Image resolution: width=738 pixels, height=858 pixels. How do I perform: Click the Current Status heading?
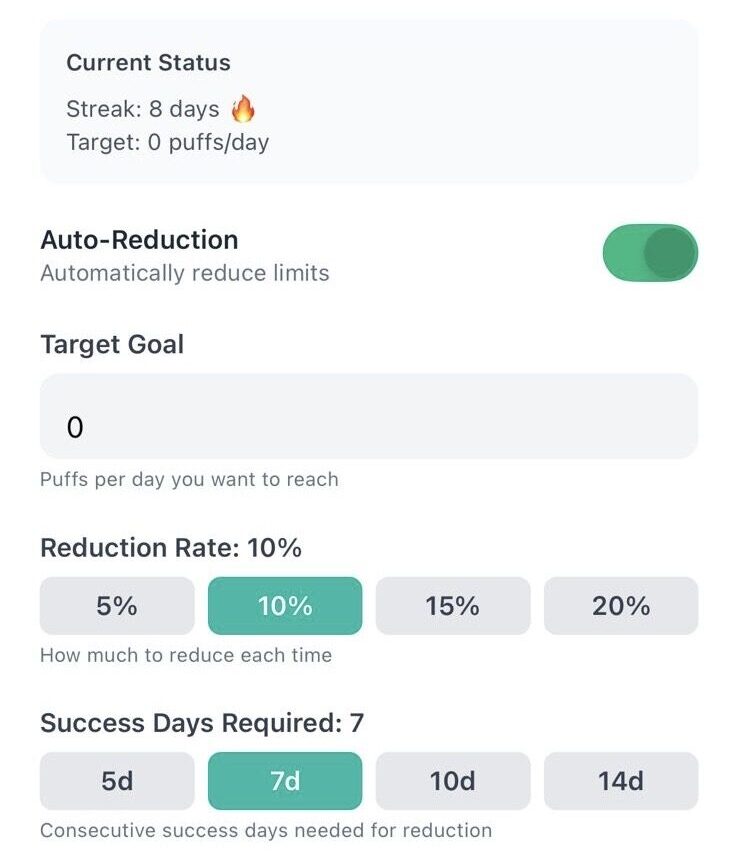click(x=148, y=62)
